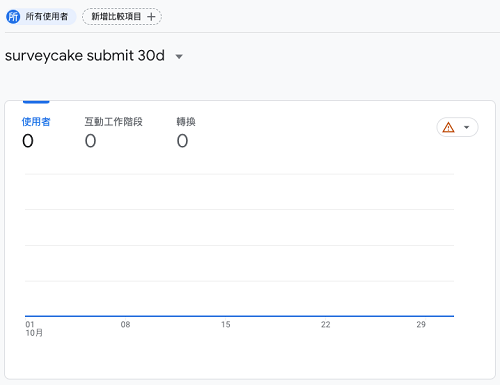
Task: Click the 所有使用者 segment chip
Action: (41, 16)
